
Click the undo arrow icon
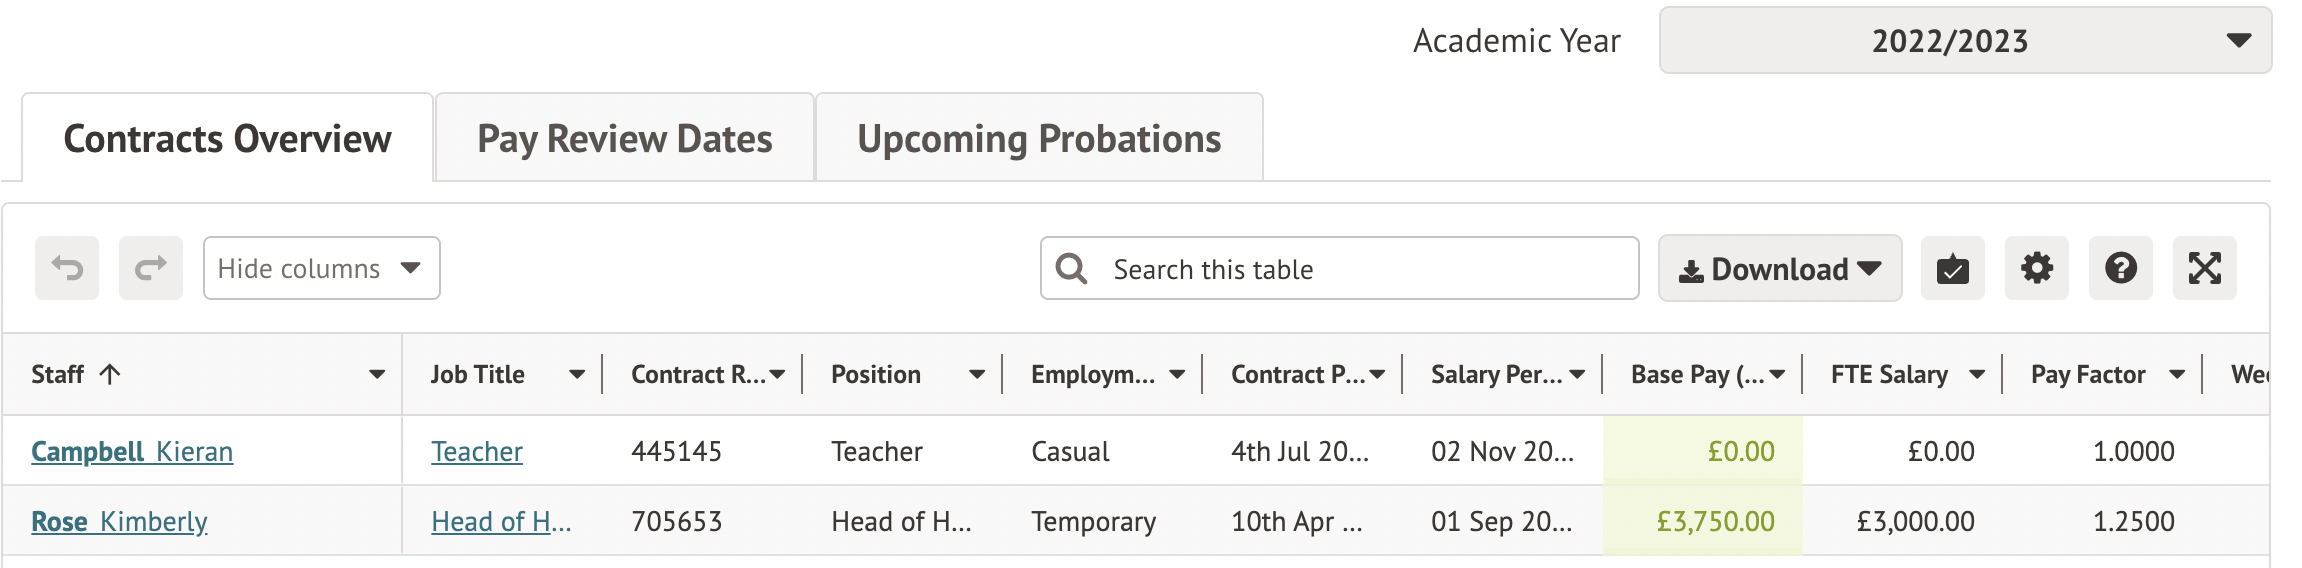(67, 268)
